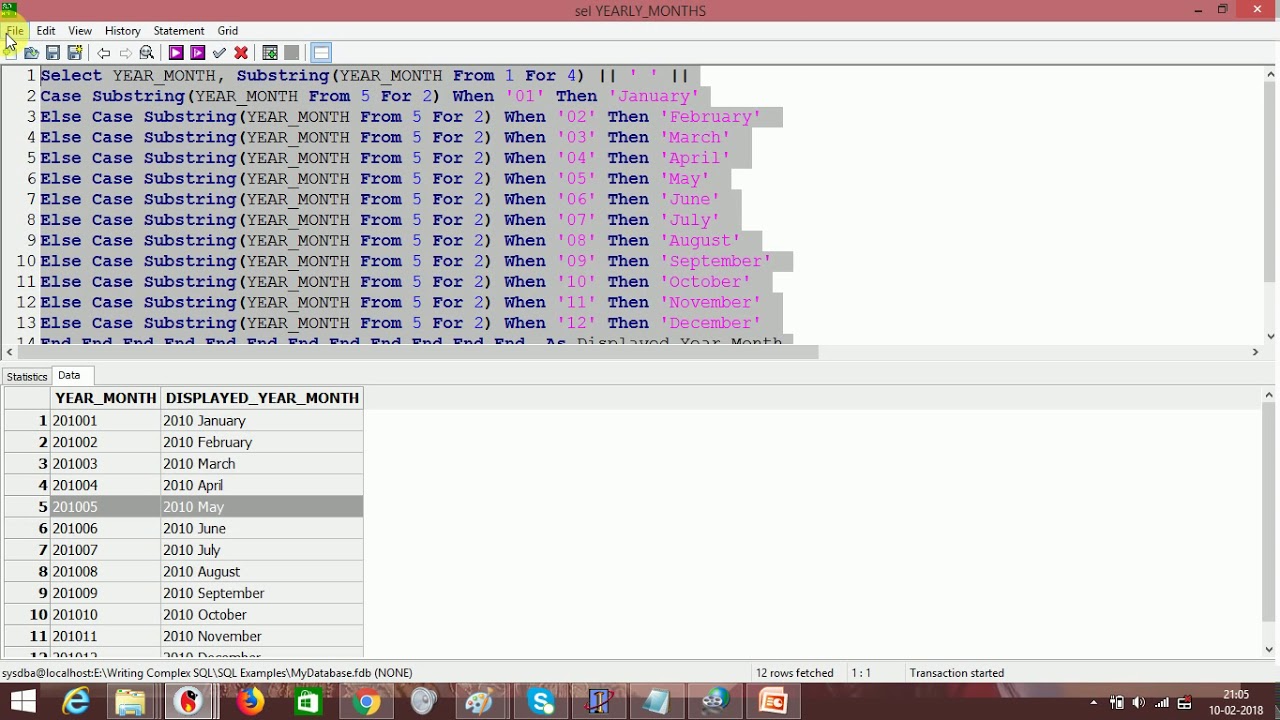The width and height of the screenshot is (1280, 720).
Task: Execute the statement with purple play icon
Action: click(x=176, y=53)
